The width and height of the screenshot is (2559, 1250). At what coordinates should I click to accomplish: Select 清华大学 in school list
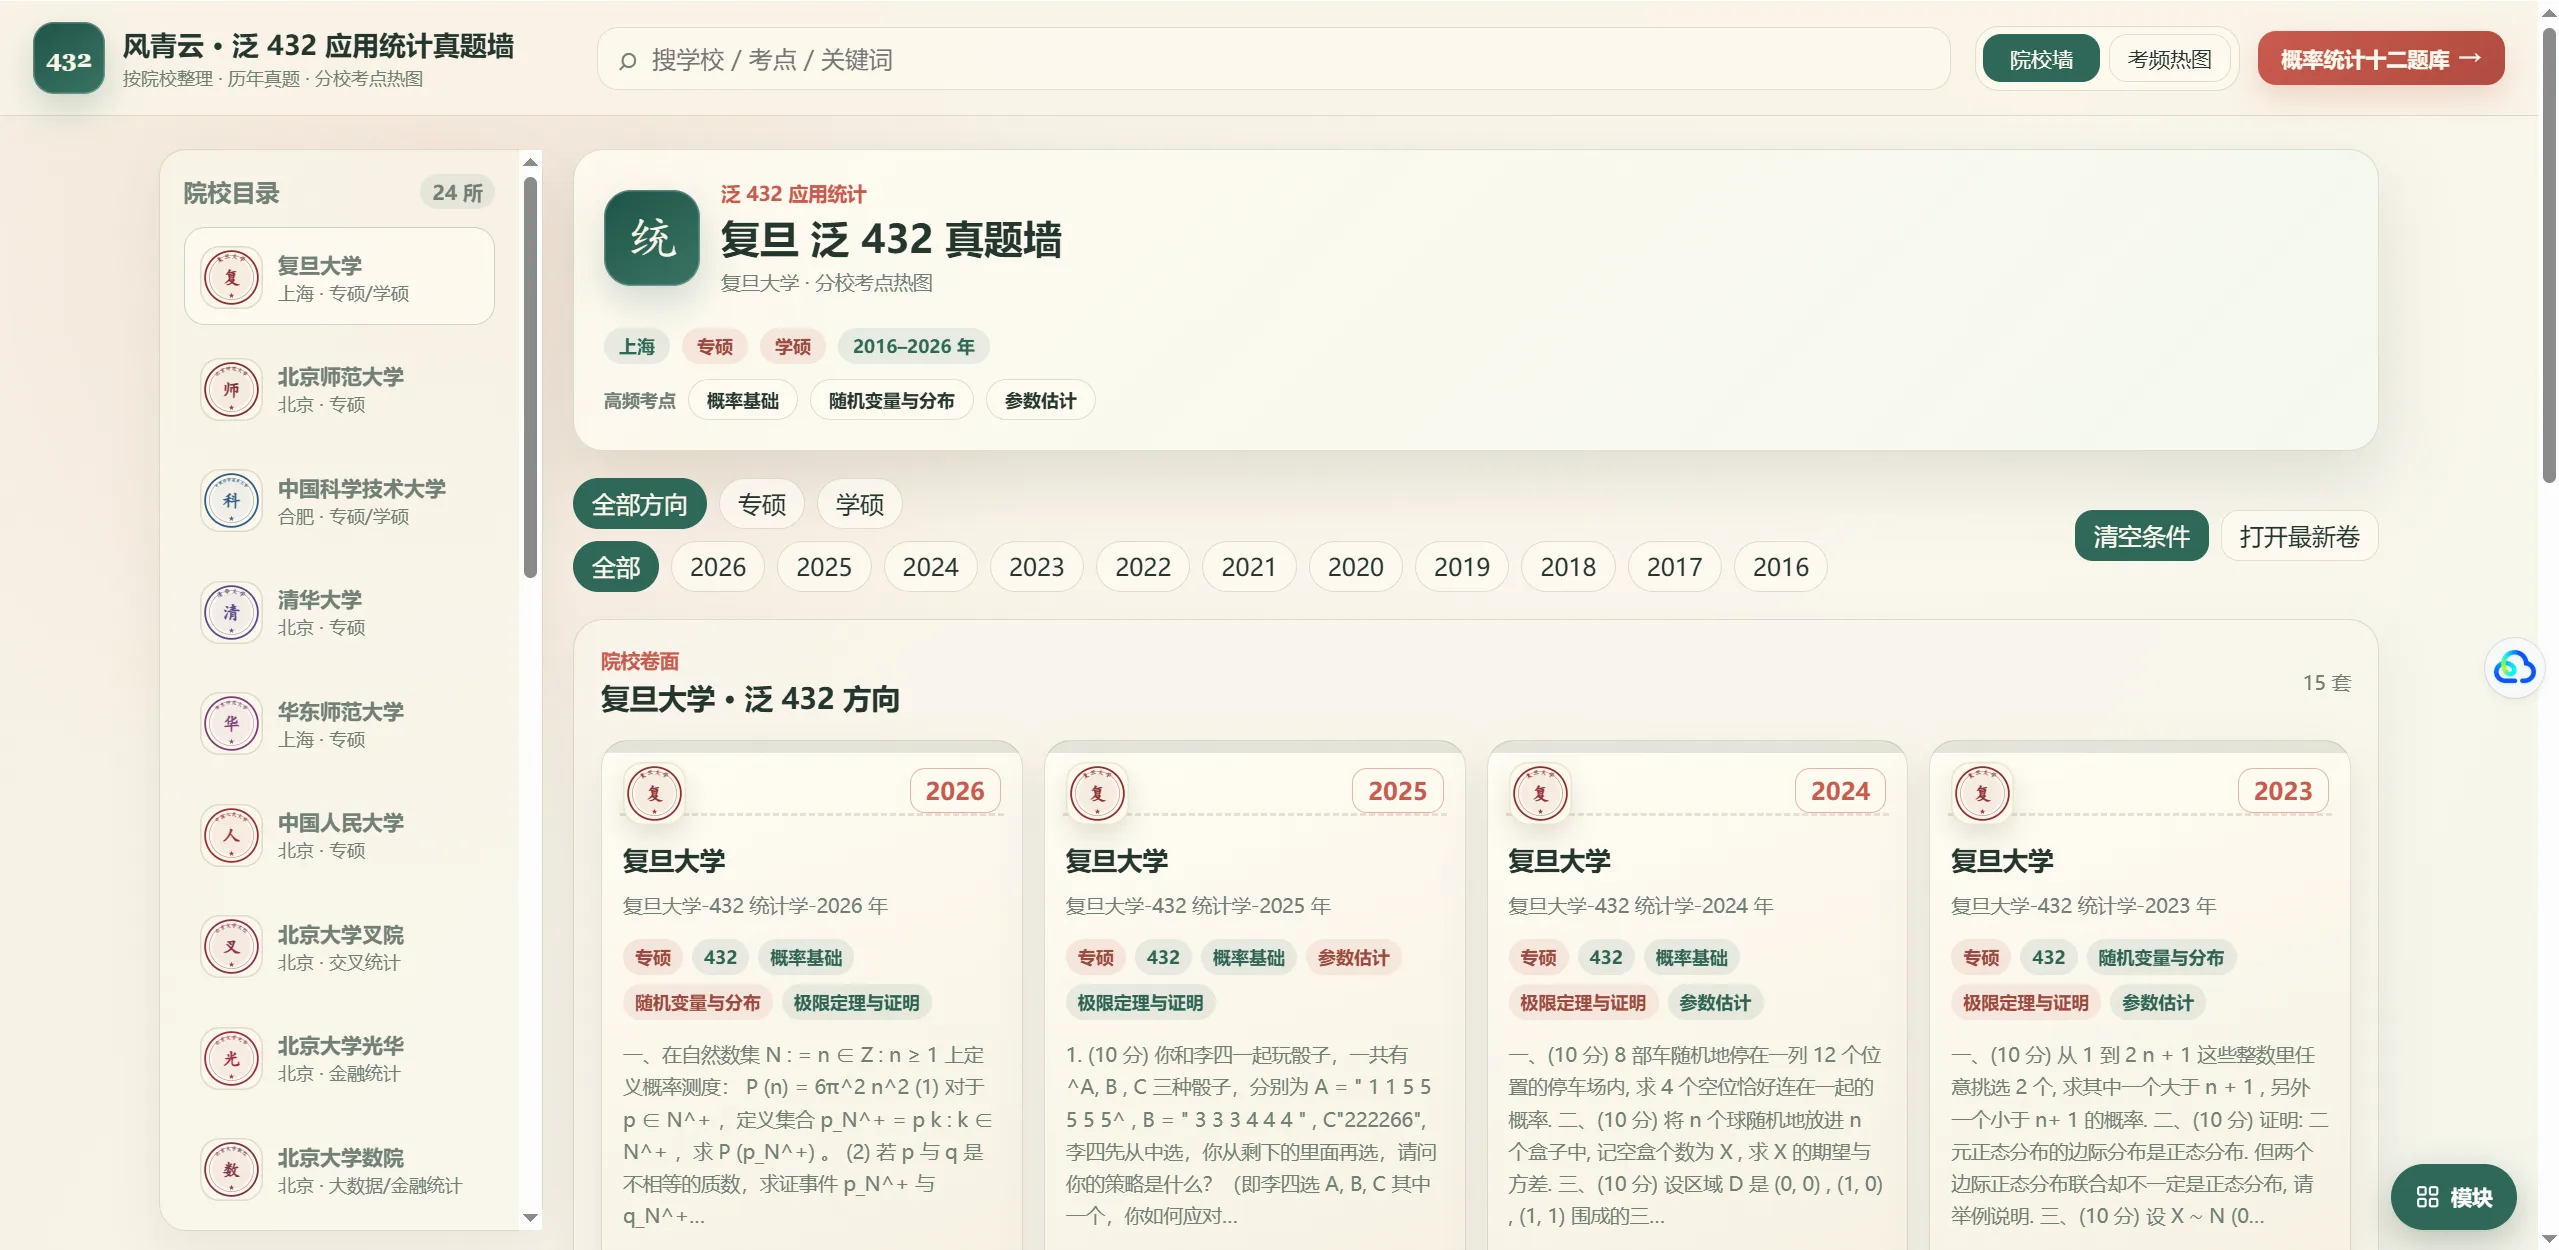click(339, 612)
